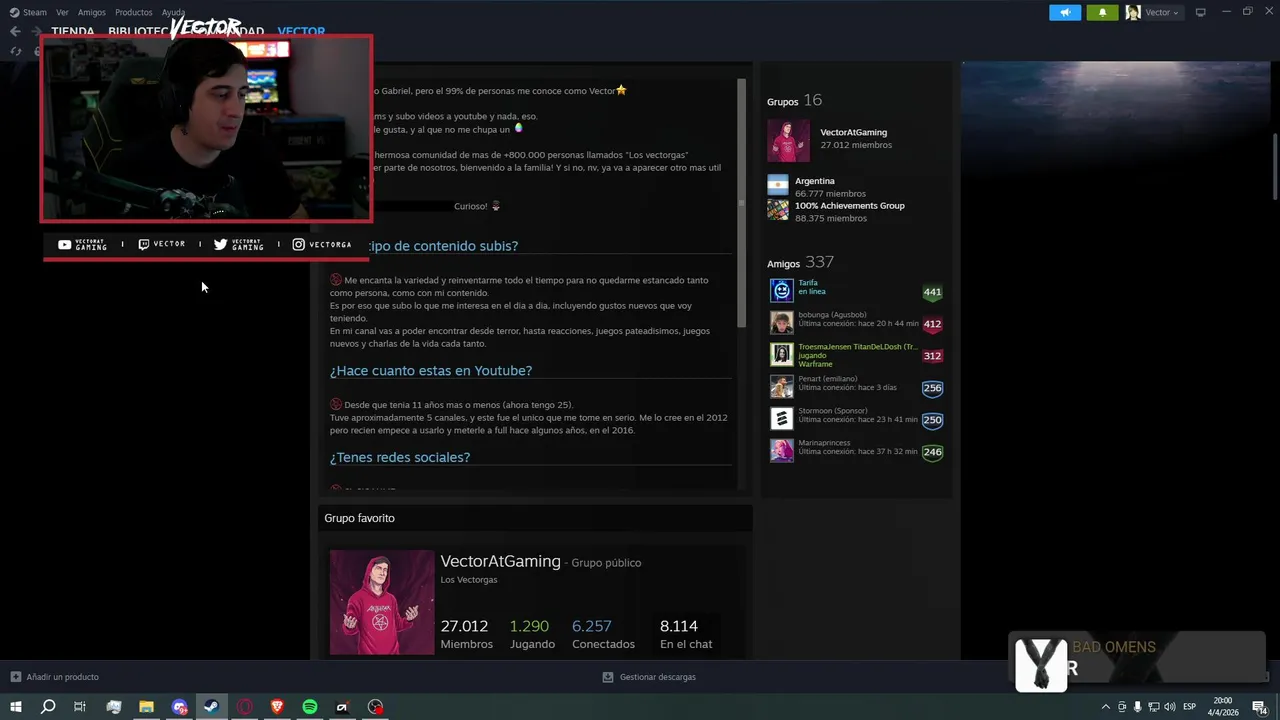Open Spotify from the taskbar
1280x720 pixels.
310,707
